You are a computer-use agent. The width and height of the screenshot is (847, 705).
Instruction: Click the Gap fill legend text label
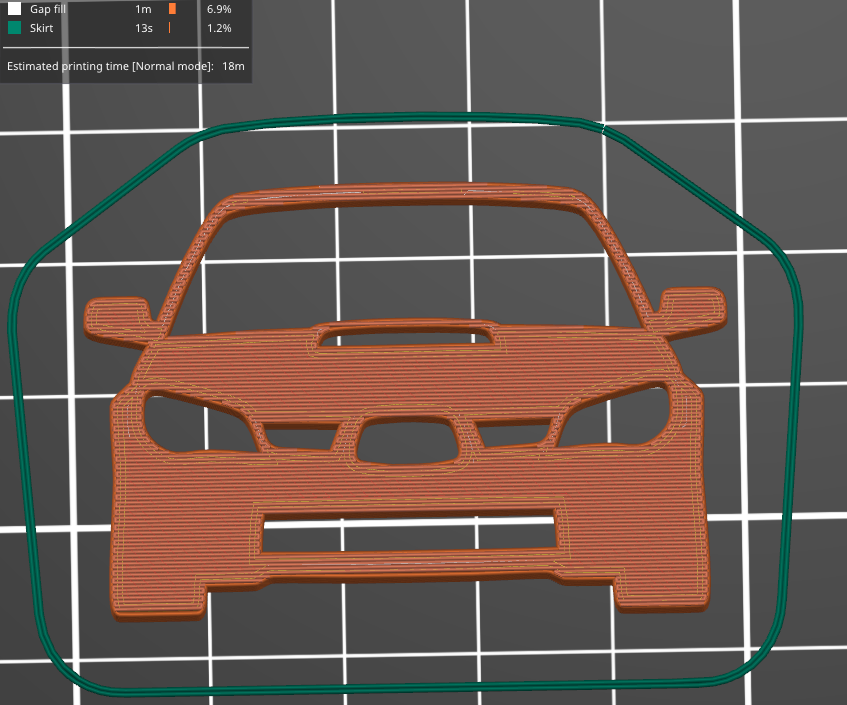pos(47,9)
